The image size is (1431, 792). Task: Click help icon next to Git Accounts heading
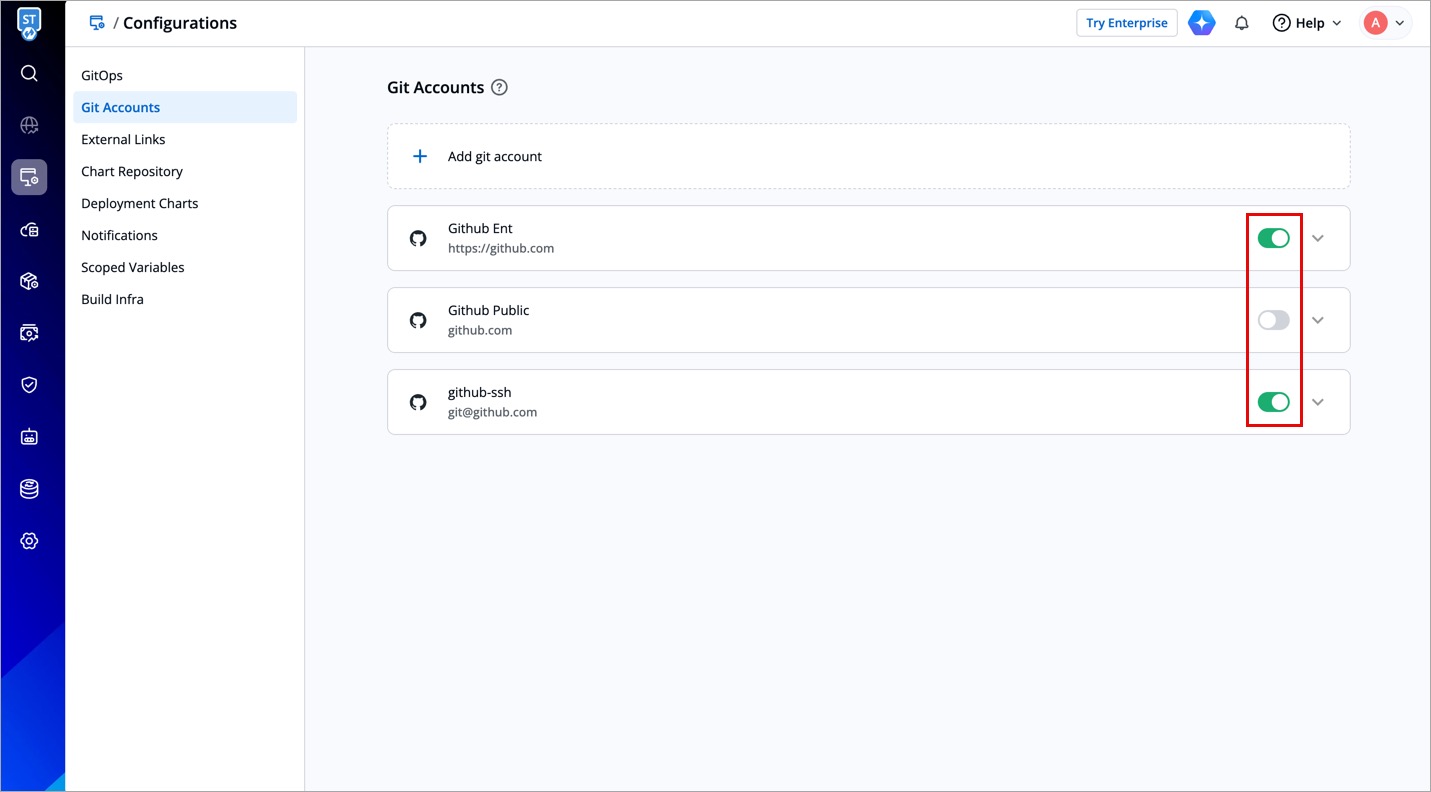pyautogui.click(x=500, y=87)
